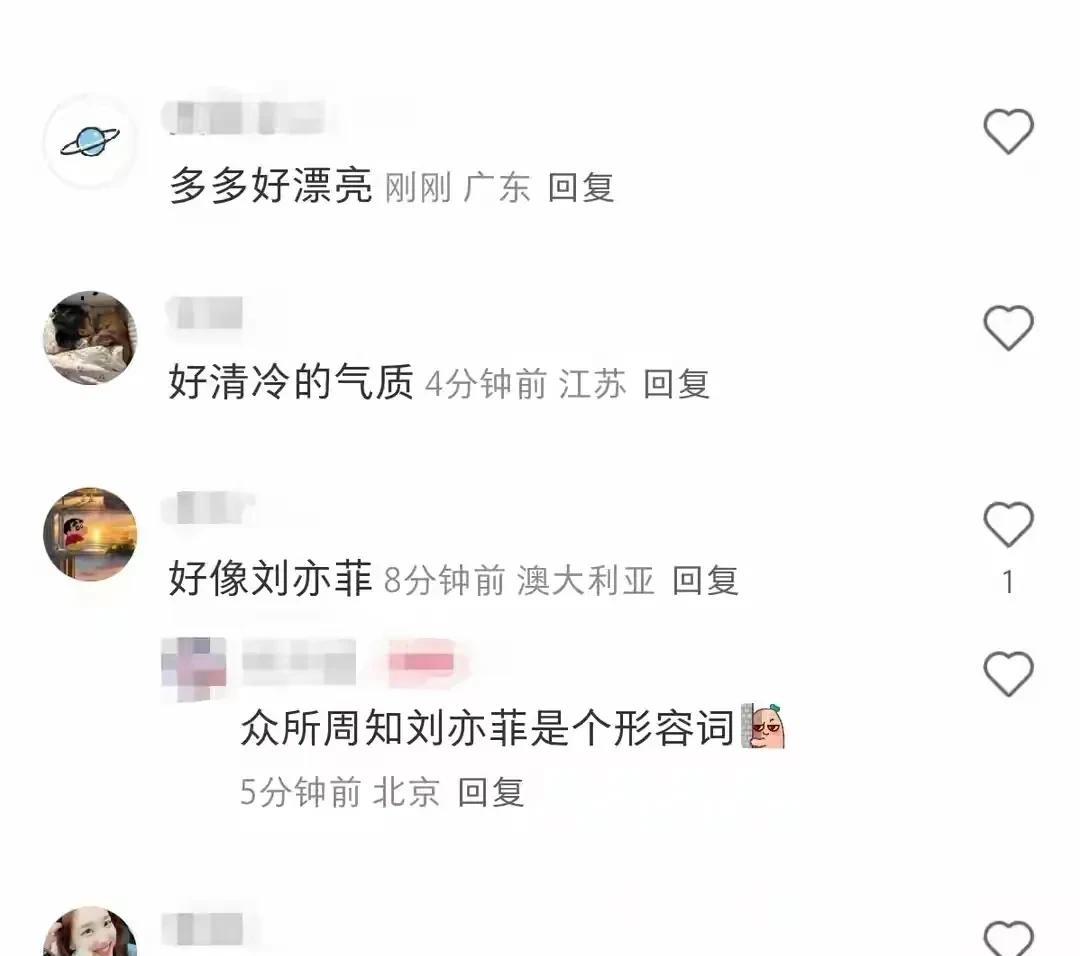
Task: Click the blurred username of the Jiangsu commenter
Action: pyautogui.click(x=205, y=313)
